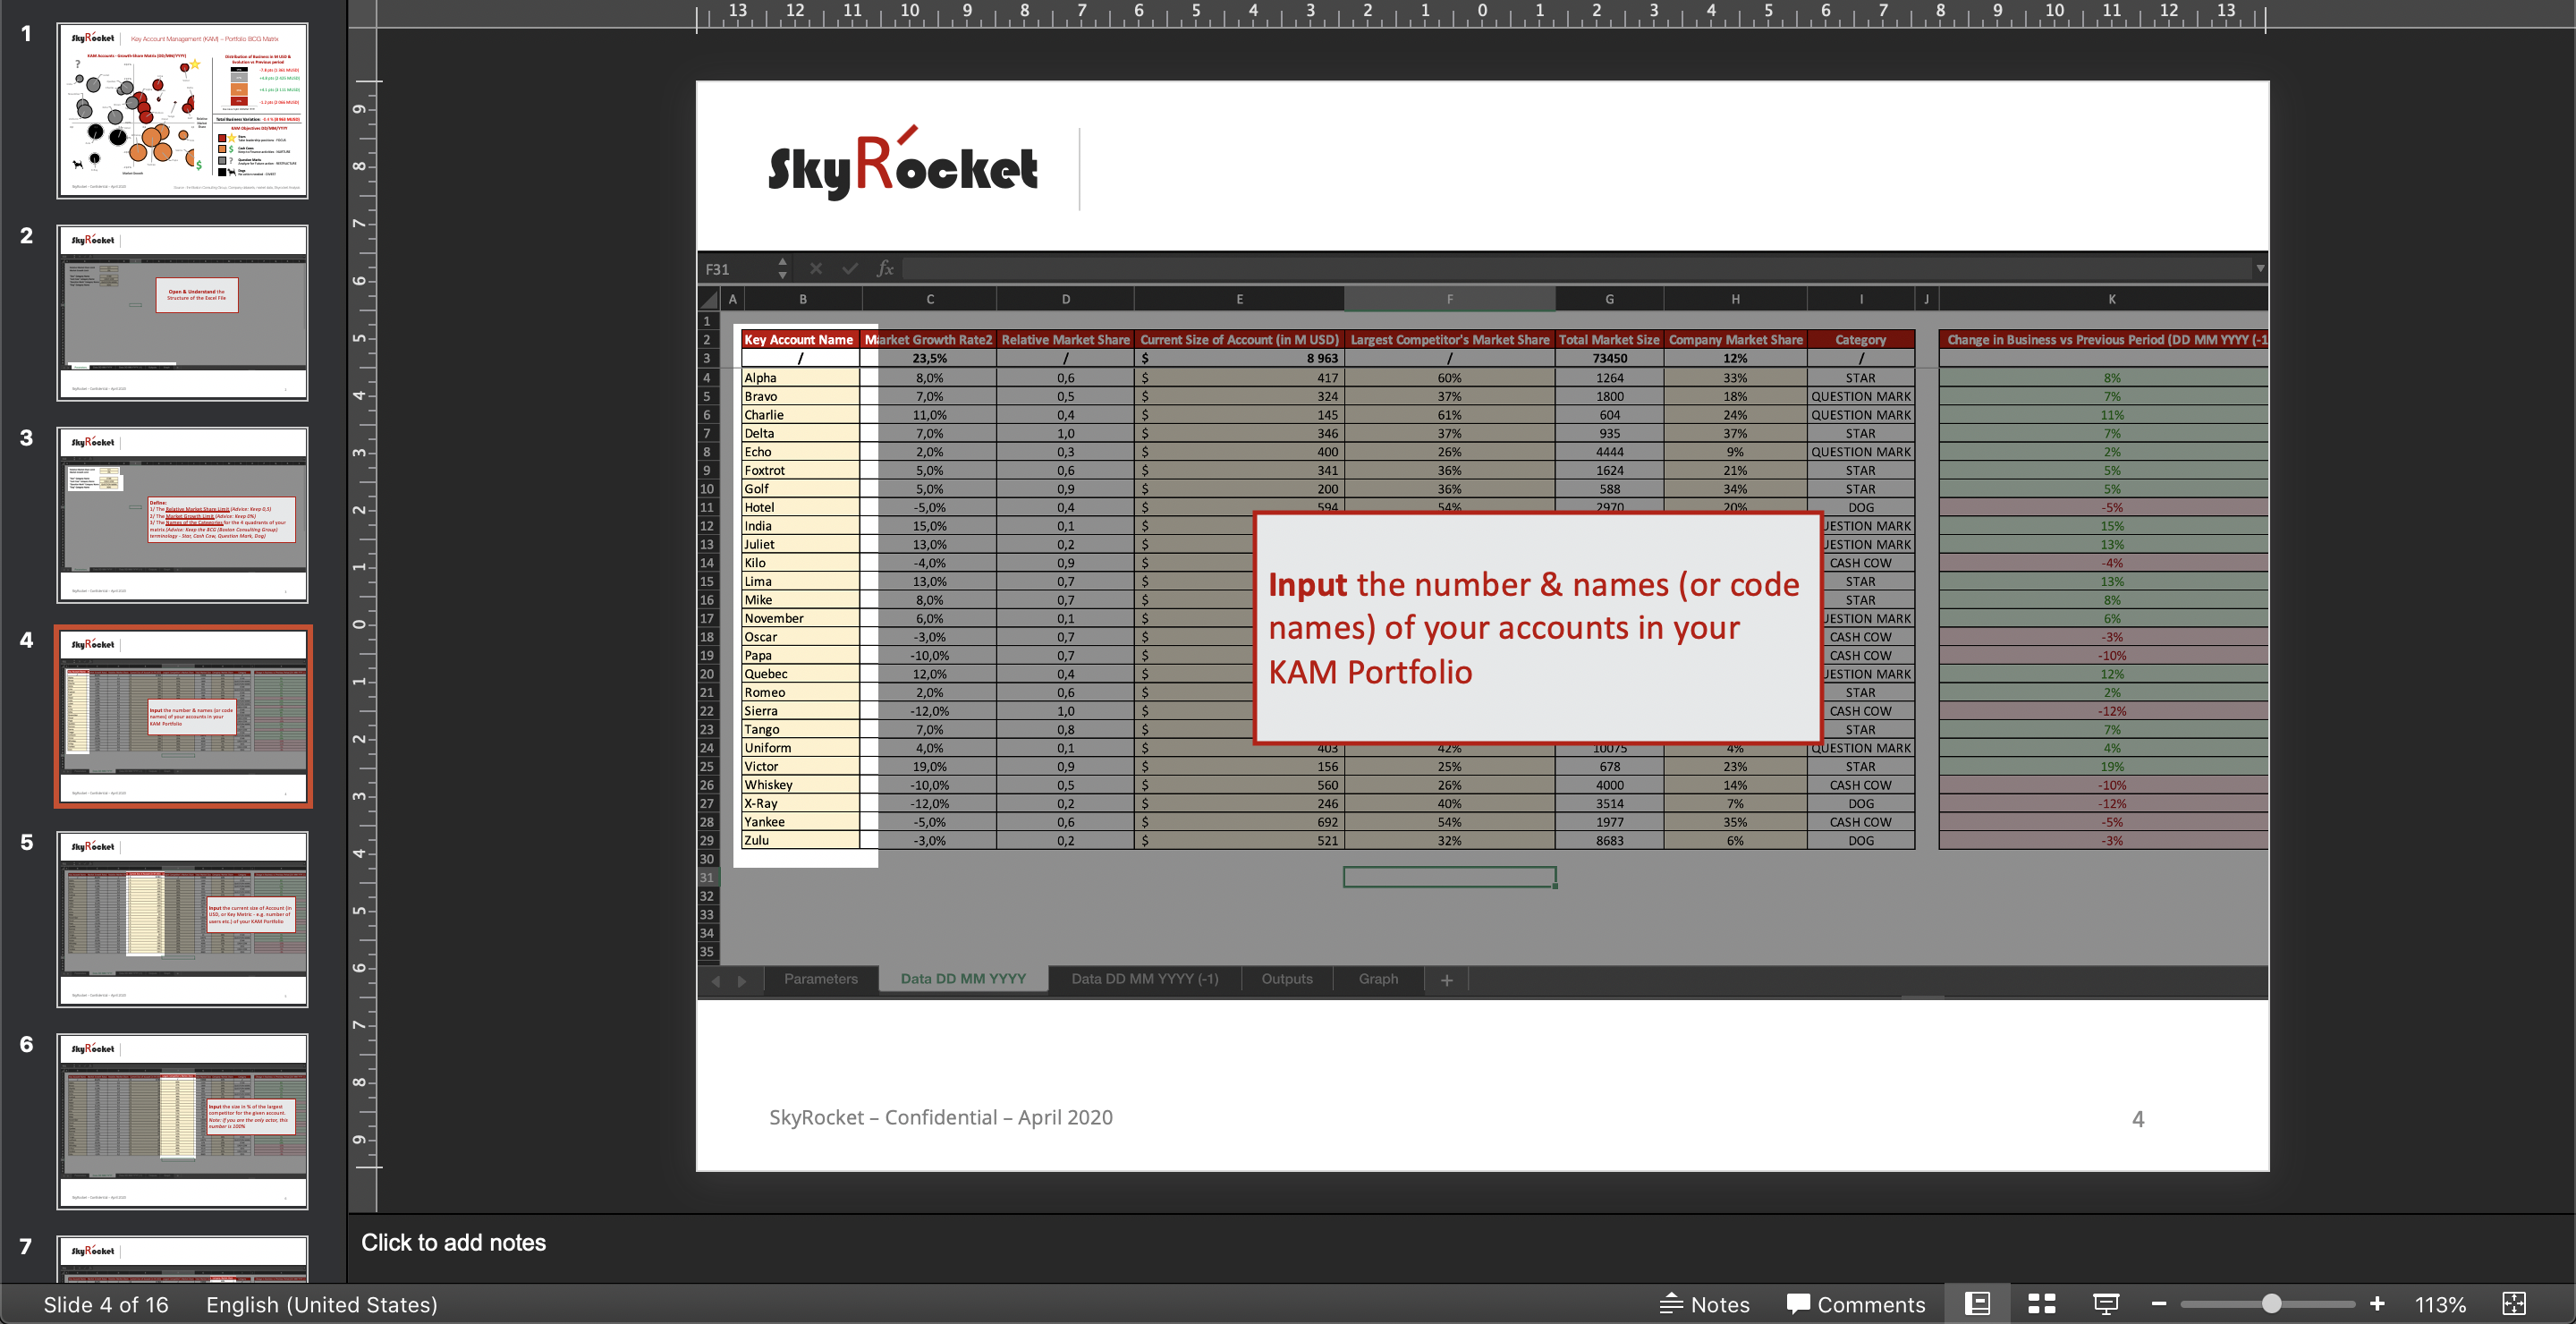Open the Notes pane button
The height and width of the screenshot is (1324, 2576).
point(1705,1304)
